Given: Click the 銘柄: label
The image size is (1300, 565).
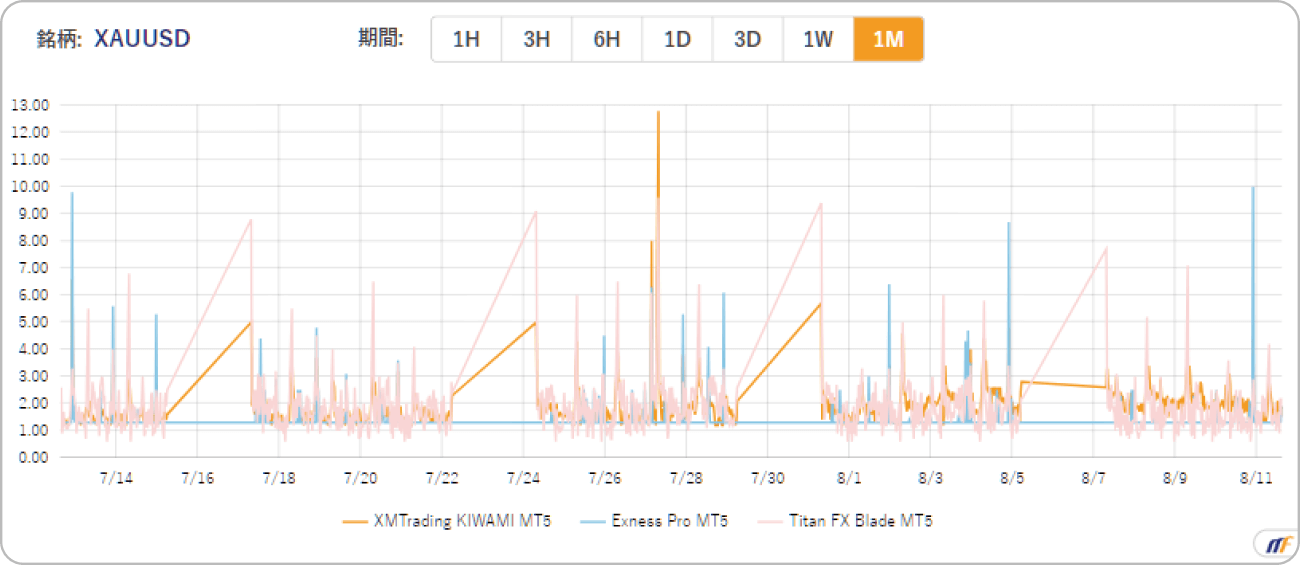Looking at the screenshot, I should (x=59, y=39).
